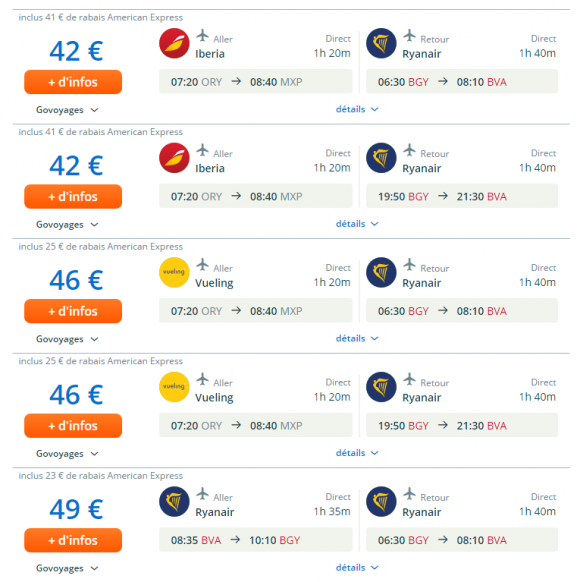Click the Iberia logo in second 42 € result
580x582 pixels.
pyautogui.click(x=174, y=158)
